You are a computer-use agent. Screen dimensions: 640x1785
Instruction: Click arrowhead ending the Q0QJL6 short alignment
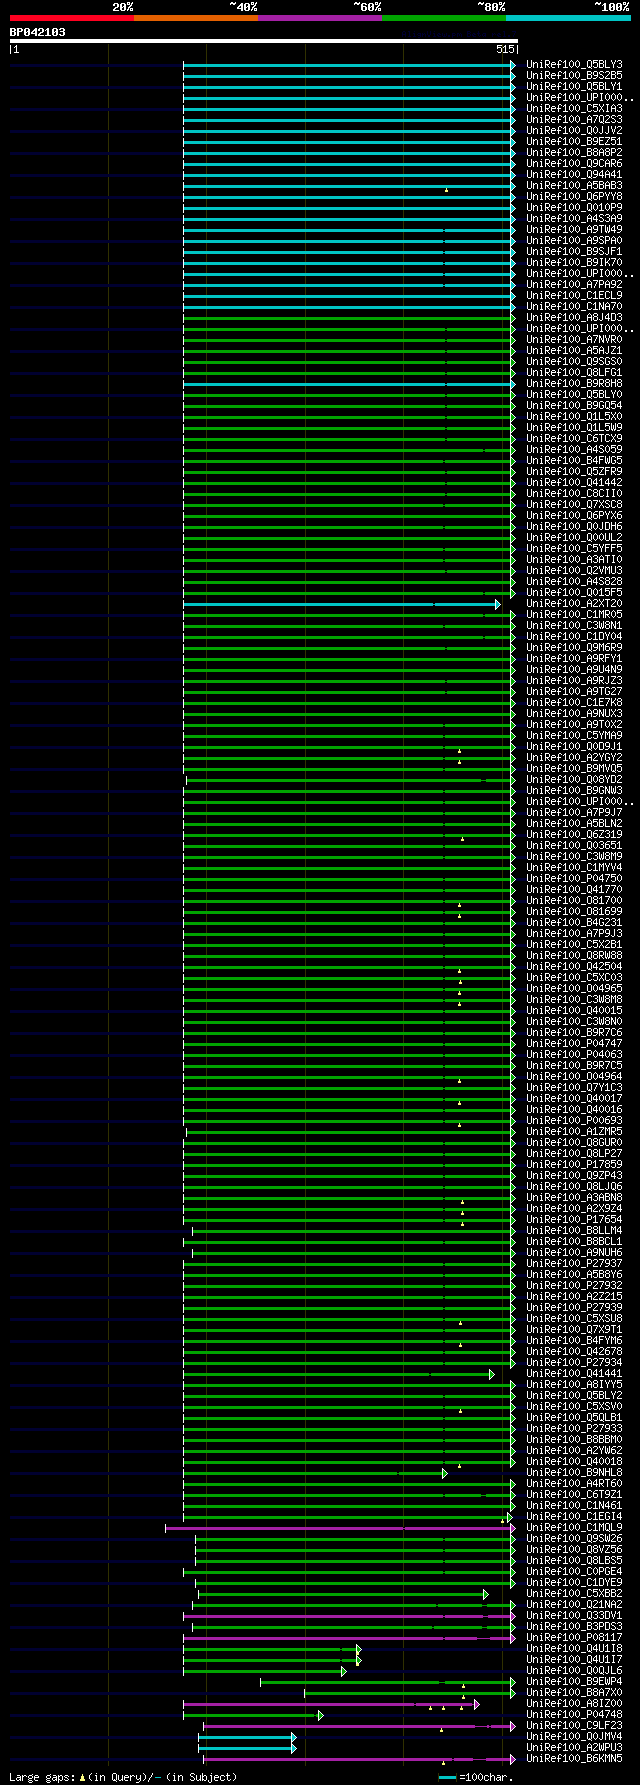[344, 1671]
